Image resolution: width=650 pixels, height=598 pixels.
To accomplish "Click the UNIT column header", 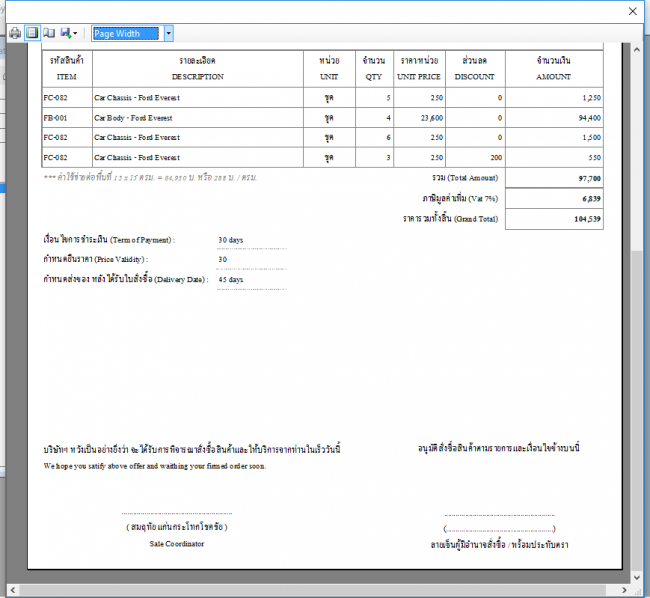I will (329, 69).
